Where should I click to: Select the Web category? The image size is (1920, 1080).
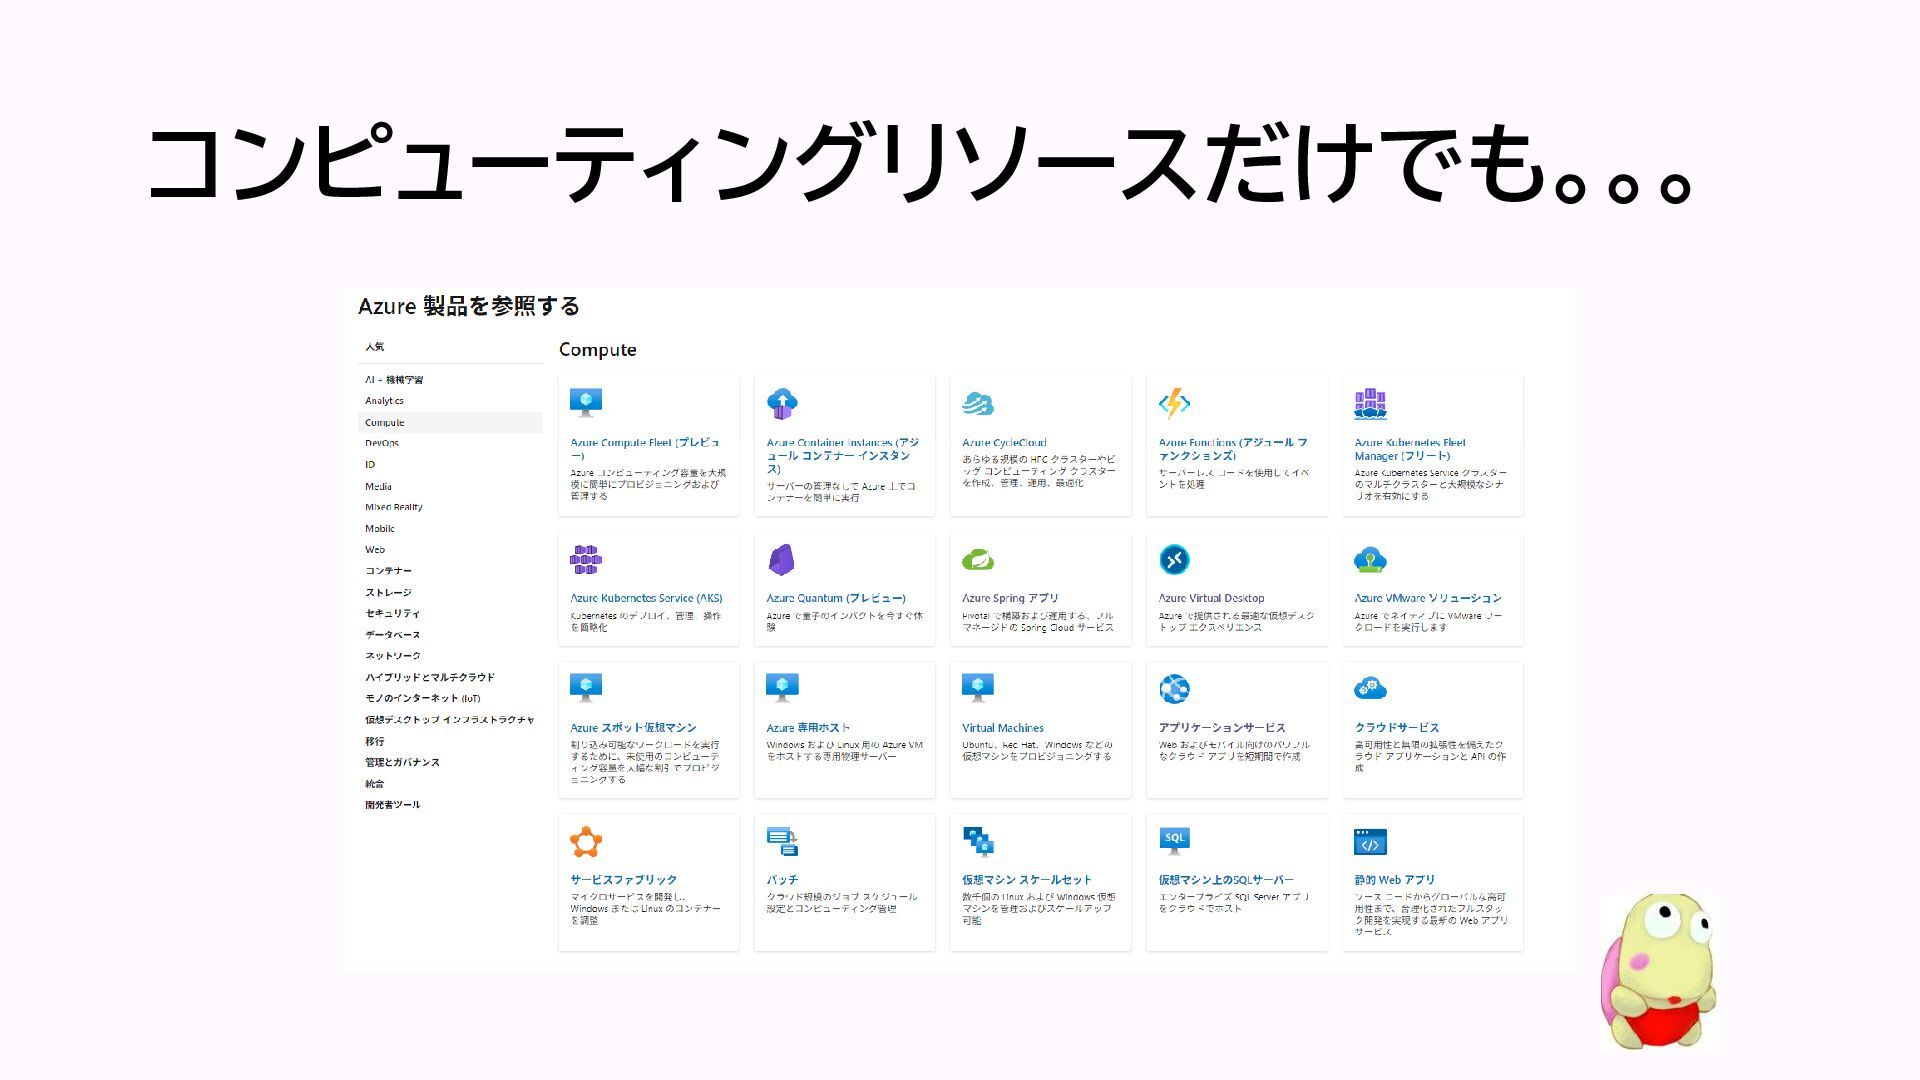click(375, 550)
